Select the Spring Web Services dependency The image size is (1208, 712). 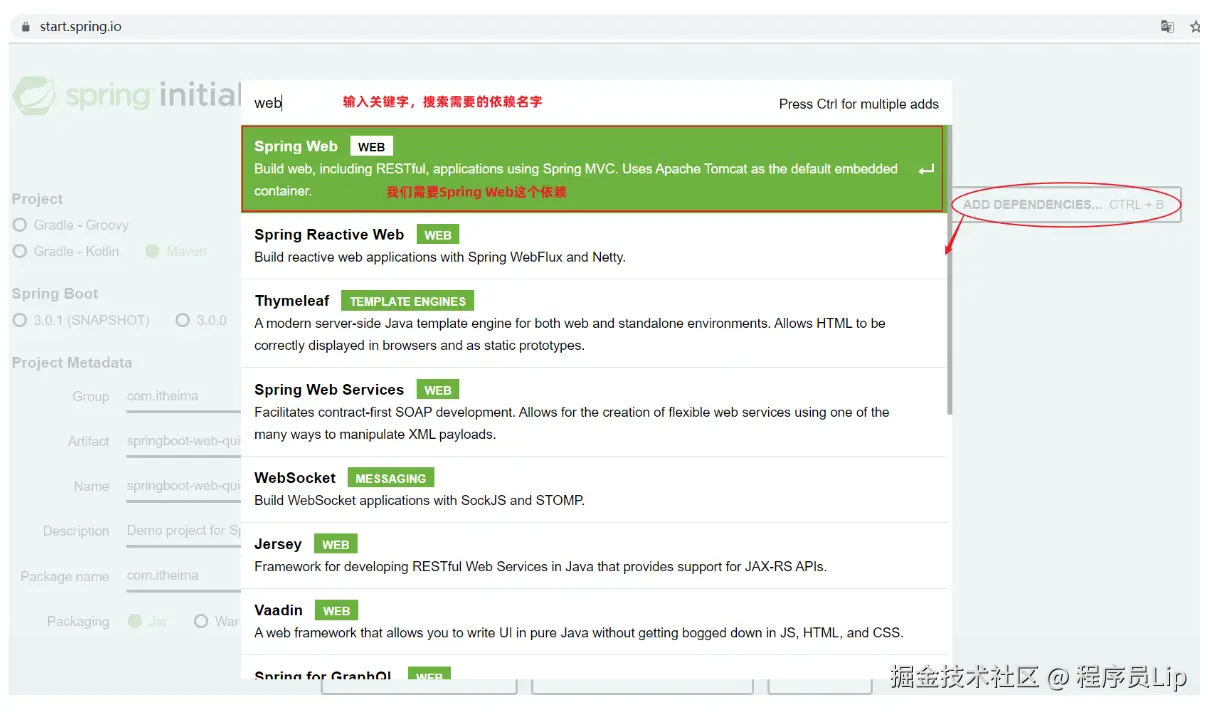594,412
